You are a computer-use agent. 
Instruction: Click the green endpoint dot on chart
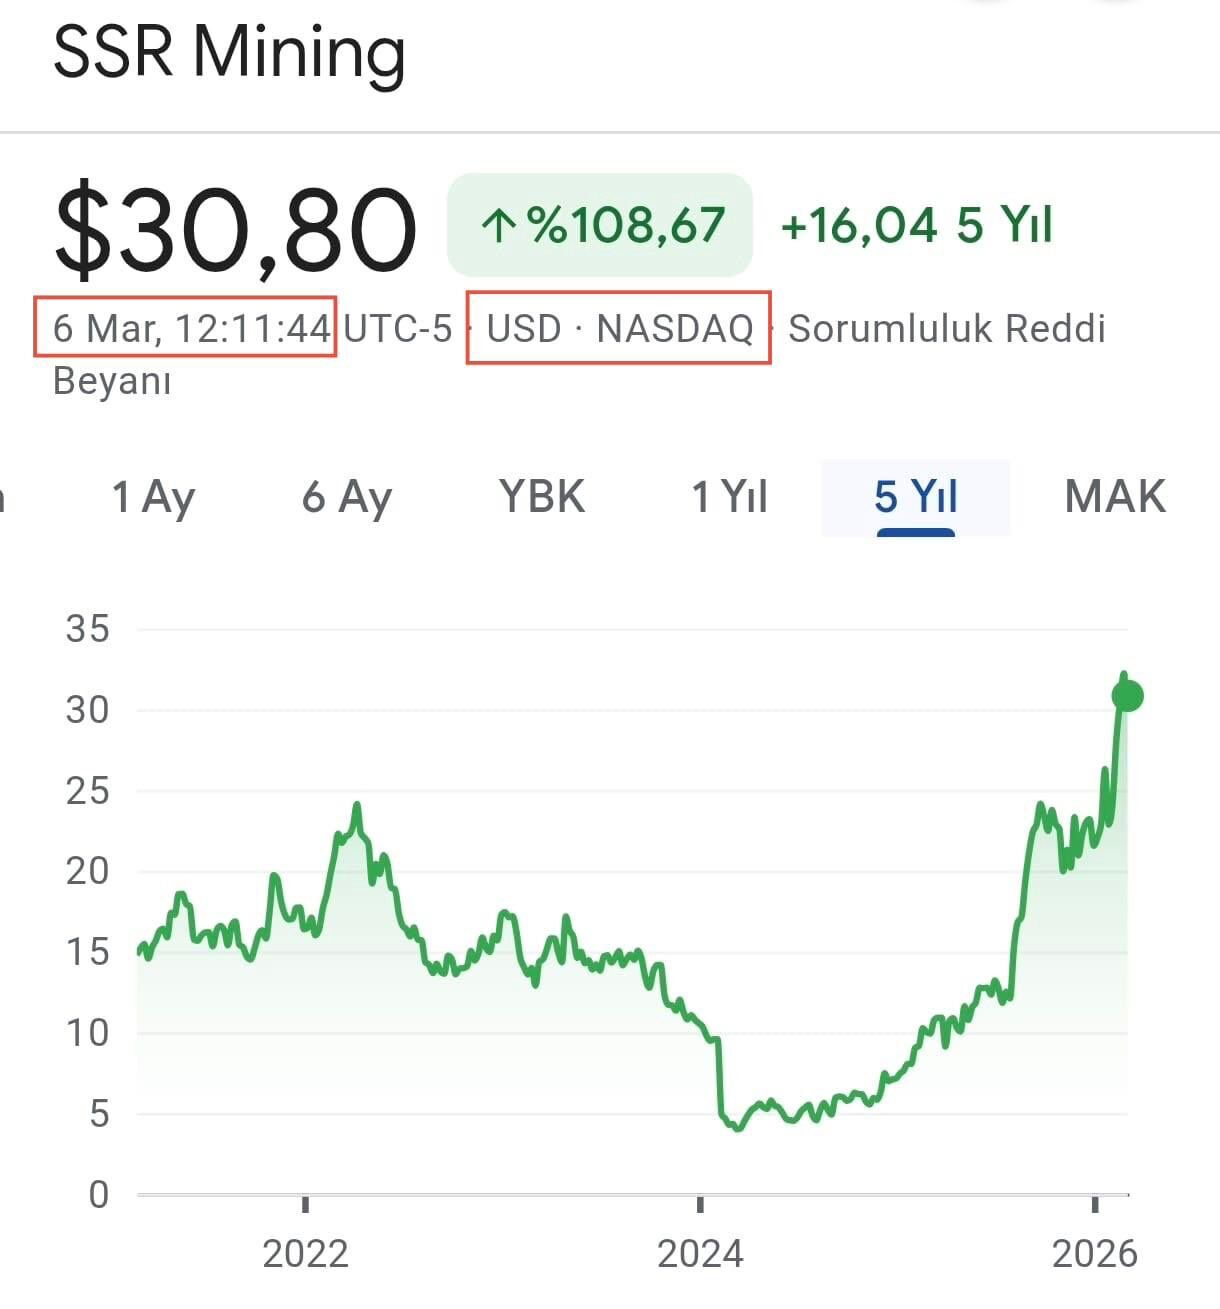pyautogui.click(x=1127, y=696)
